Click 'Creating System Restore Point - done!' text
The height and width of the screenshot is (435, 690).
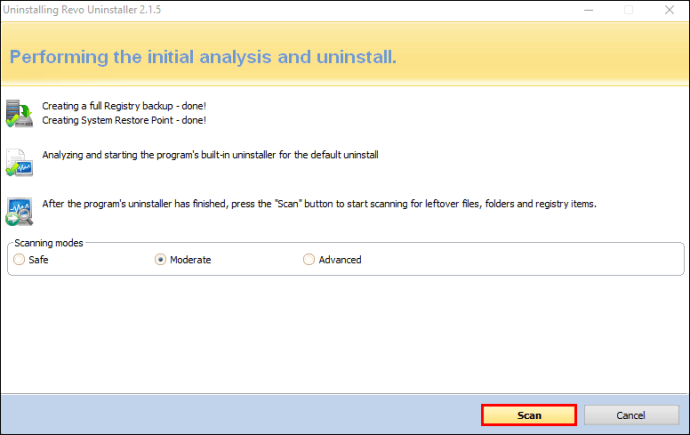tap(124, 120)
